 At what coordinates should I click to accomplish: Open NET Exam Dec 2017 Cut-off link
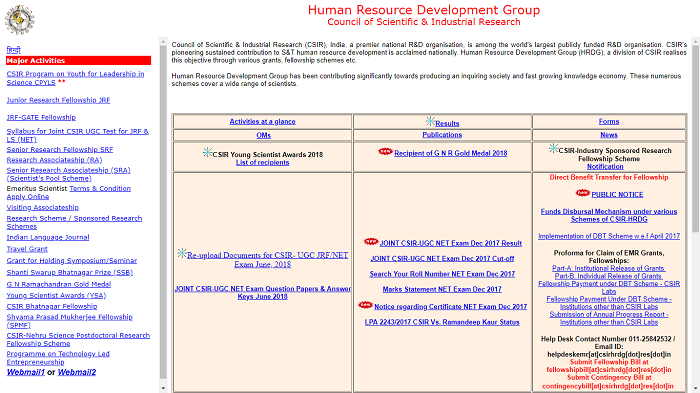pyautogui.click(x=442, y=259)
